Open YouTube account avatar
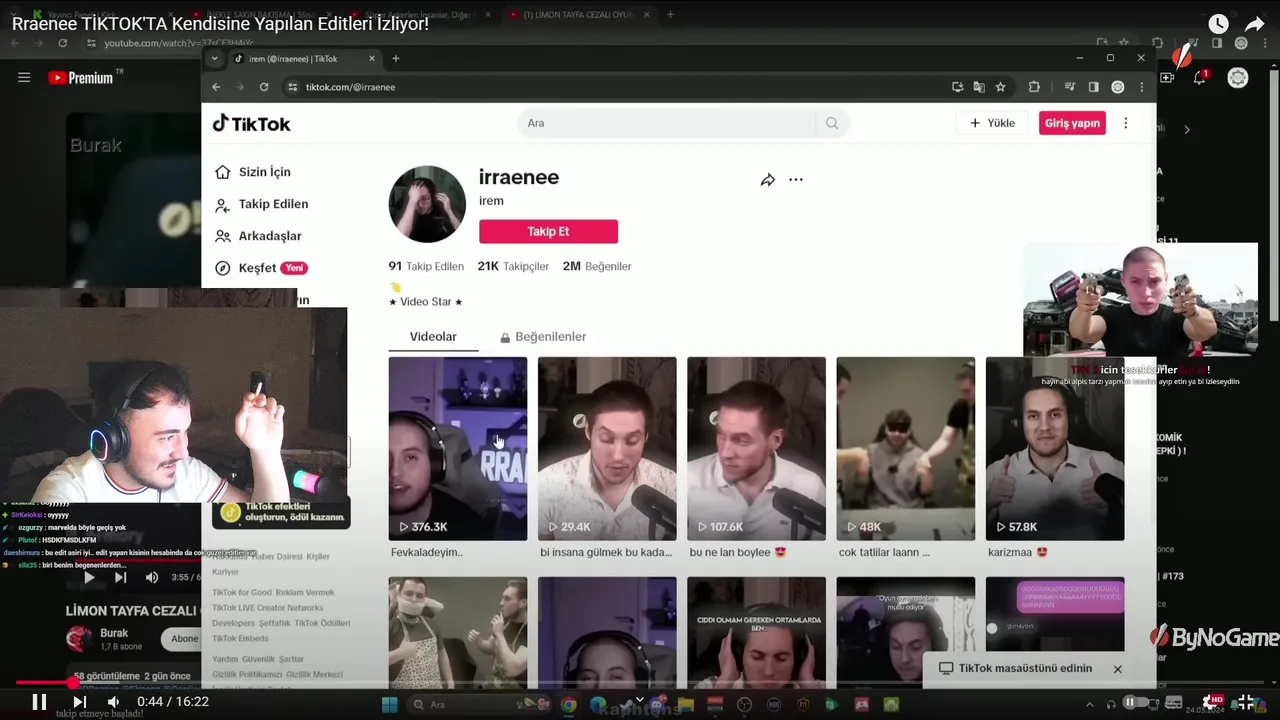This screenshot has width=1280, height=720. pyautogui.click(x=1238, y=77)
